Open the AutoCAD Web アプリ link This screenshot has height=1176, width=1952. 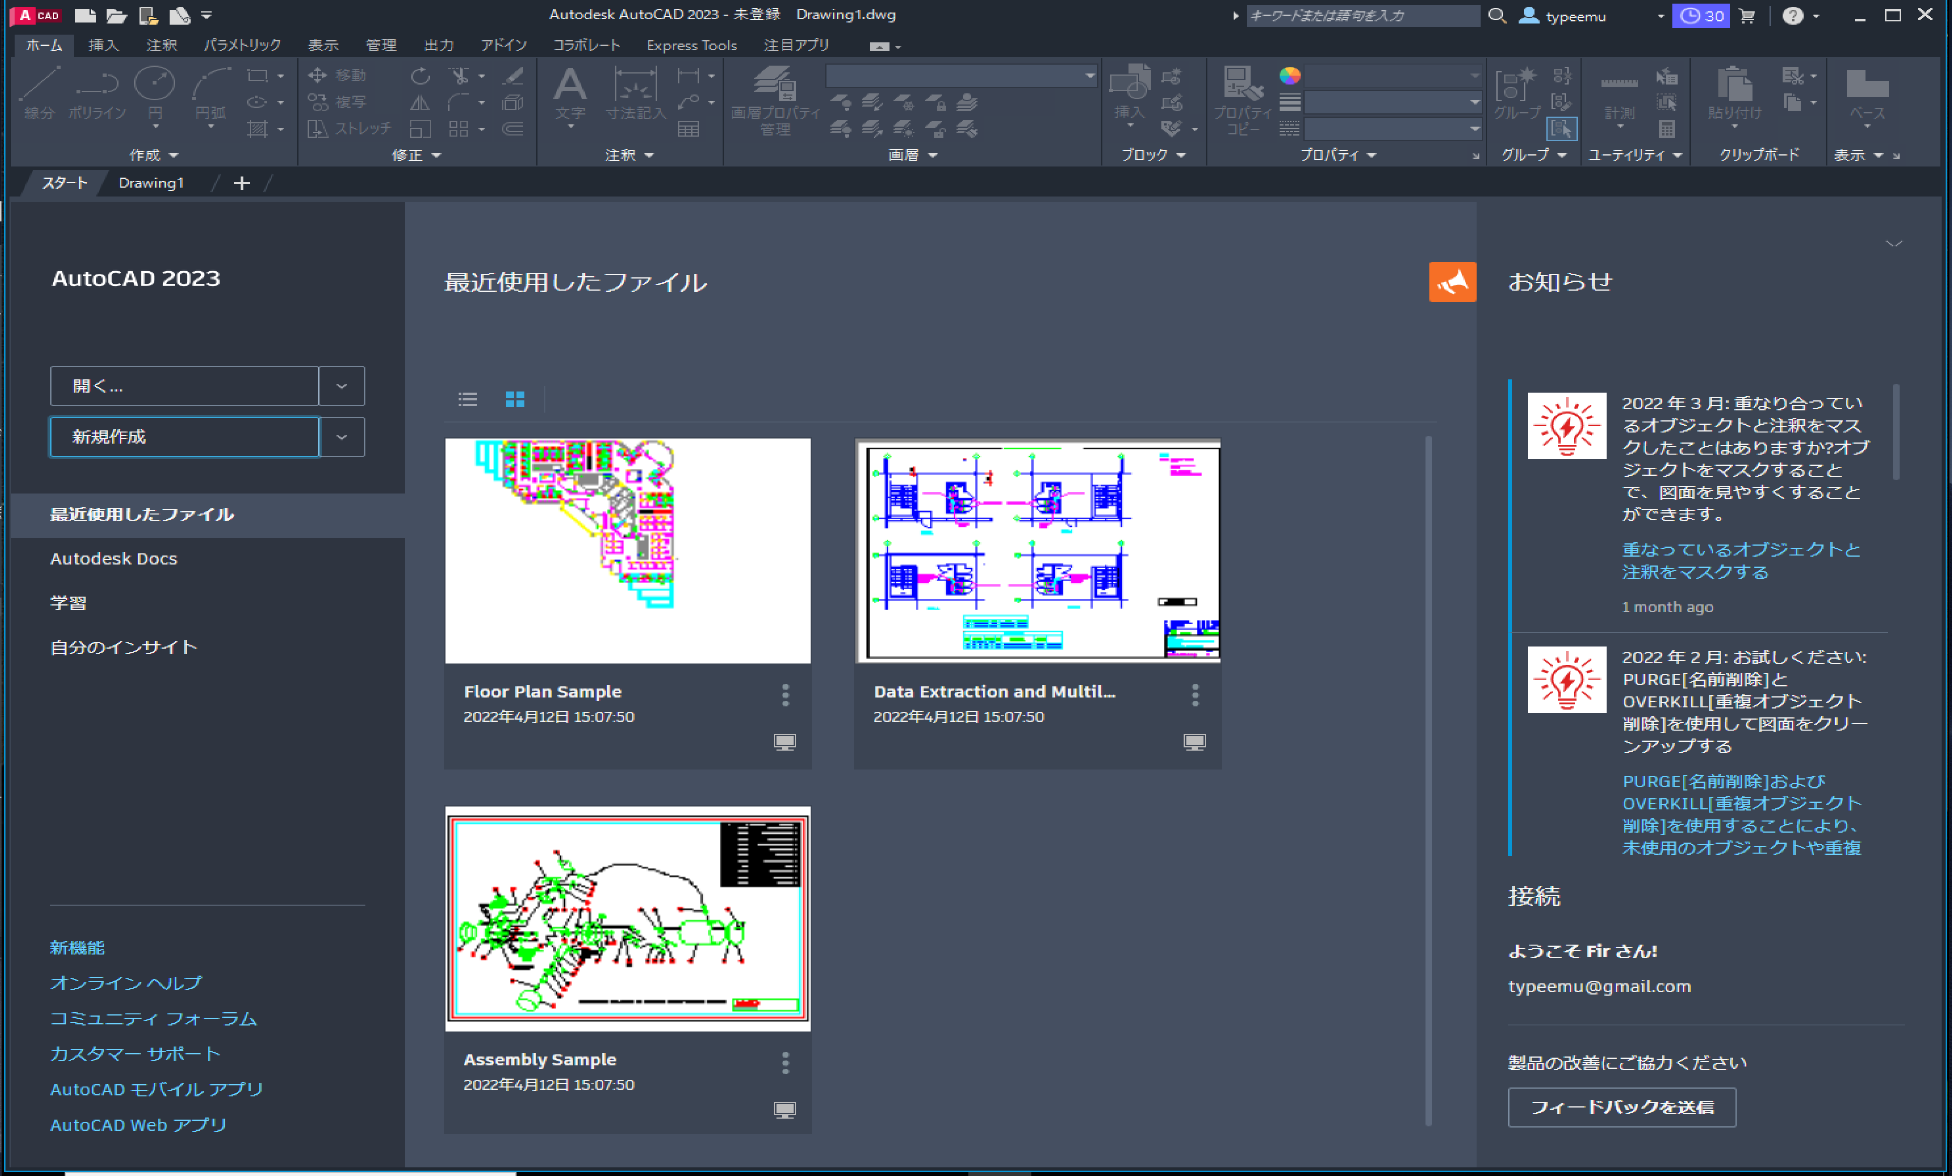point(138,1125)
